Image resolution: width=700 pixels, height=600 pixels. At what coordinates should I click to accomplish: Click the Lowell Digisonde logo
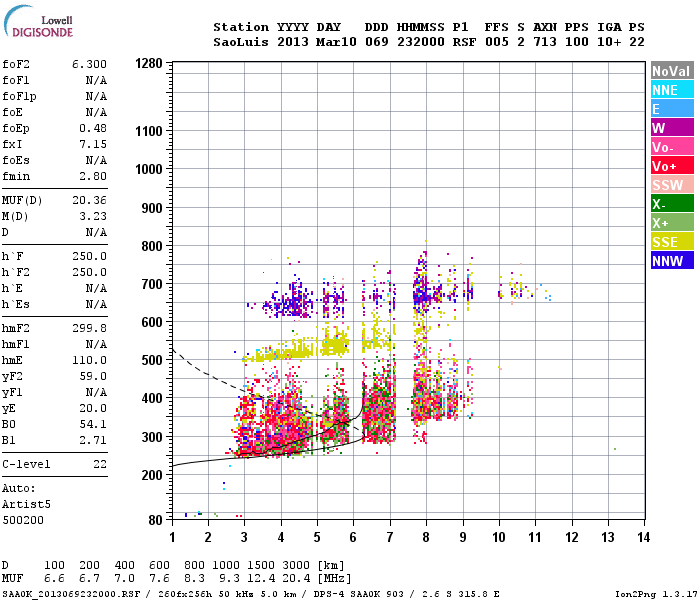click(38, 21)
